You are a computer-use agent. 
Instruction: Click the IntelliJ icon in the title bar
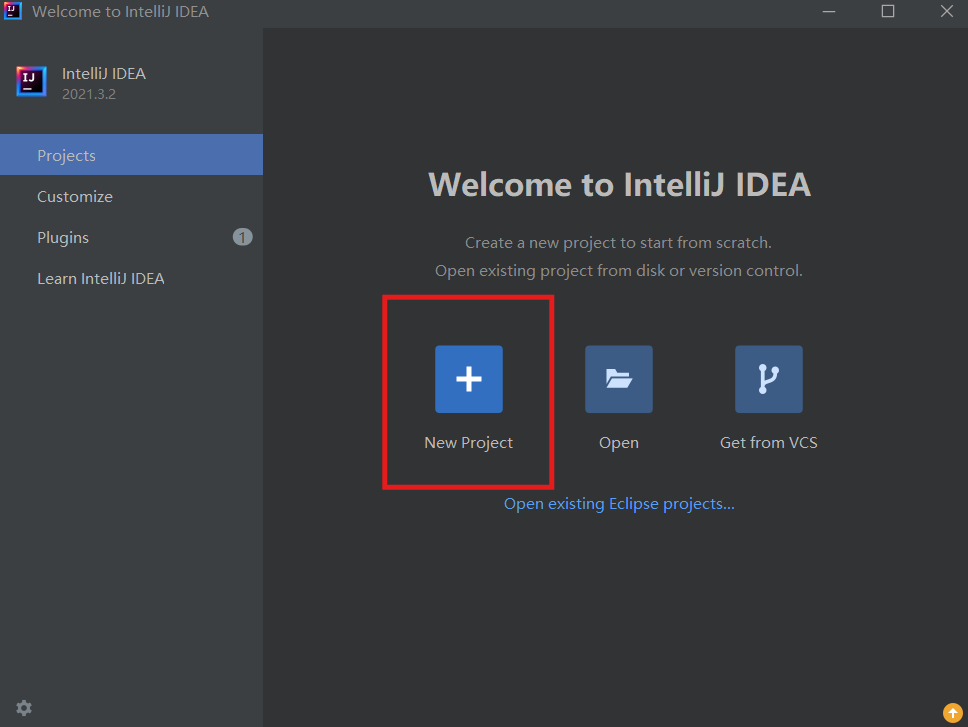(12, 10)
